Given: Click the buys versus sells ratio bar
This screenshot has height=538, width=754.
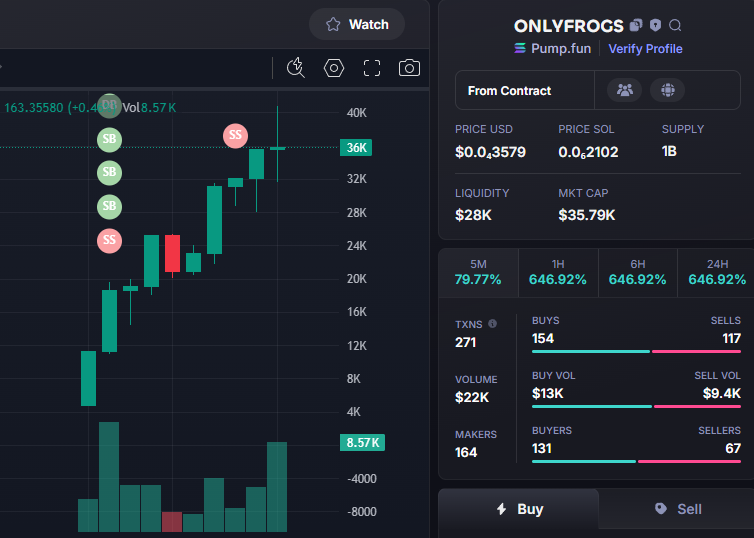Looking at the screenshot, I should 636,351.
